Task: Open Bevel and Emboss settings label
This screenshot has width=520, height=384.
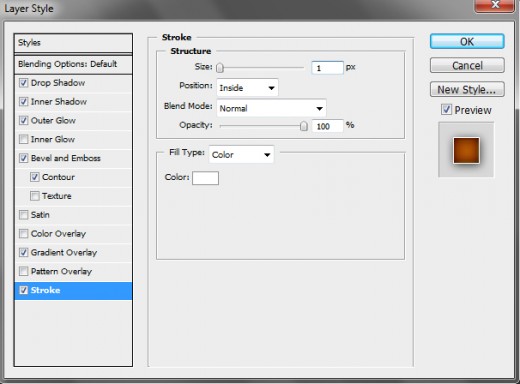Action: pyautogui.click(x=66, y=158)
